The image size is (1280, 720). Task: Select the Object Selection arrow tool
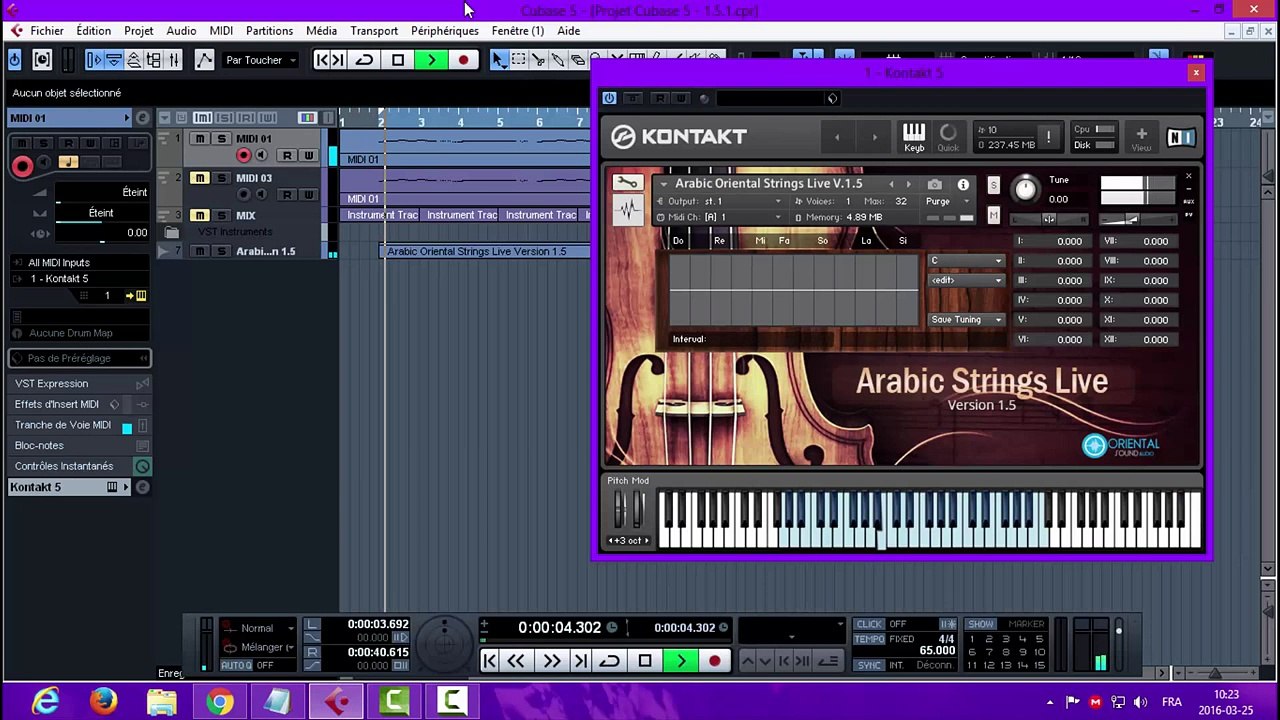click(x=499, y=60)
